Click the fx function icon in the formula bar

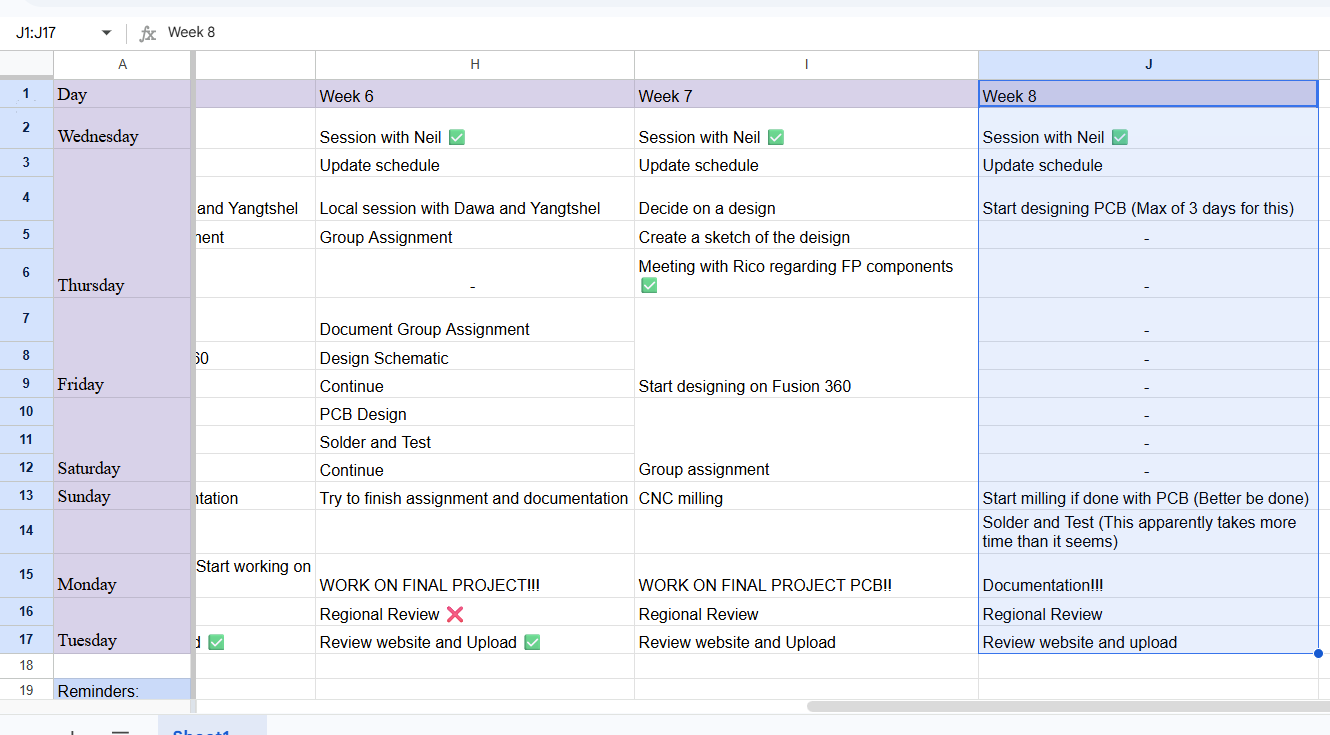pos(148,32)
